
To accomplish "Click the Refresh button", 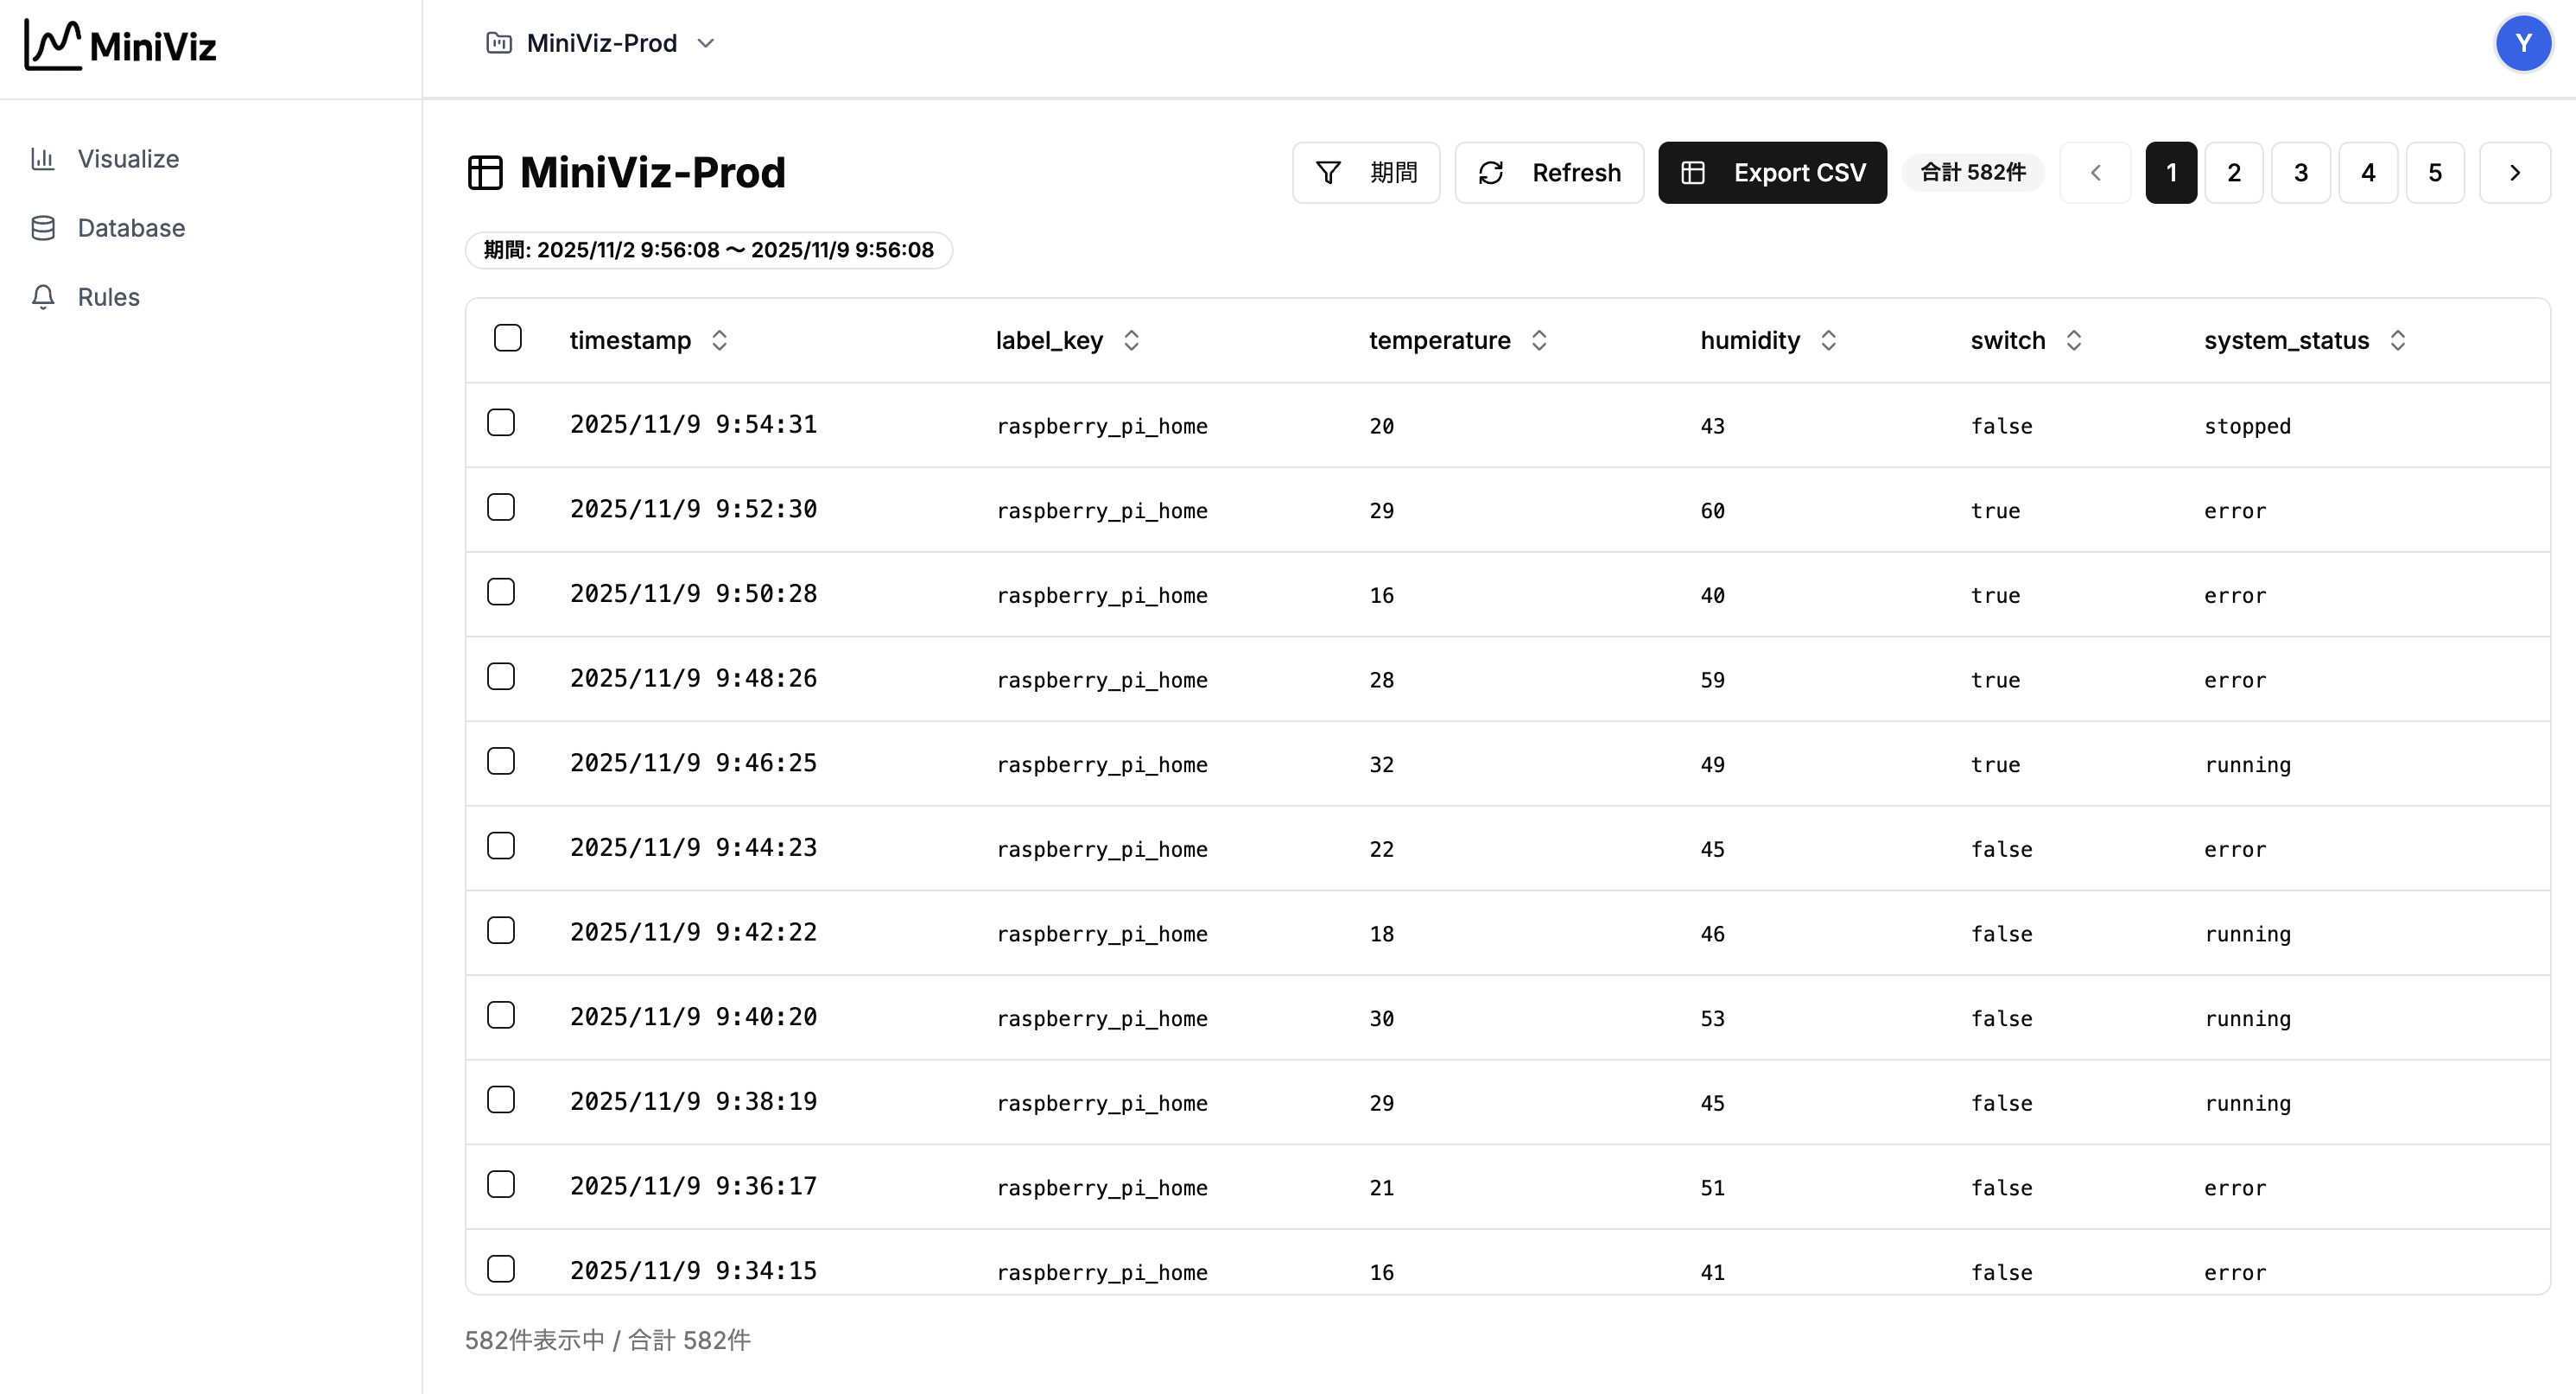I will [1548, 172].
